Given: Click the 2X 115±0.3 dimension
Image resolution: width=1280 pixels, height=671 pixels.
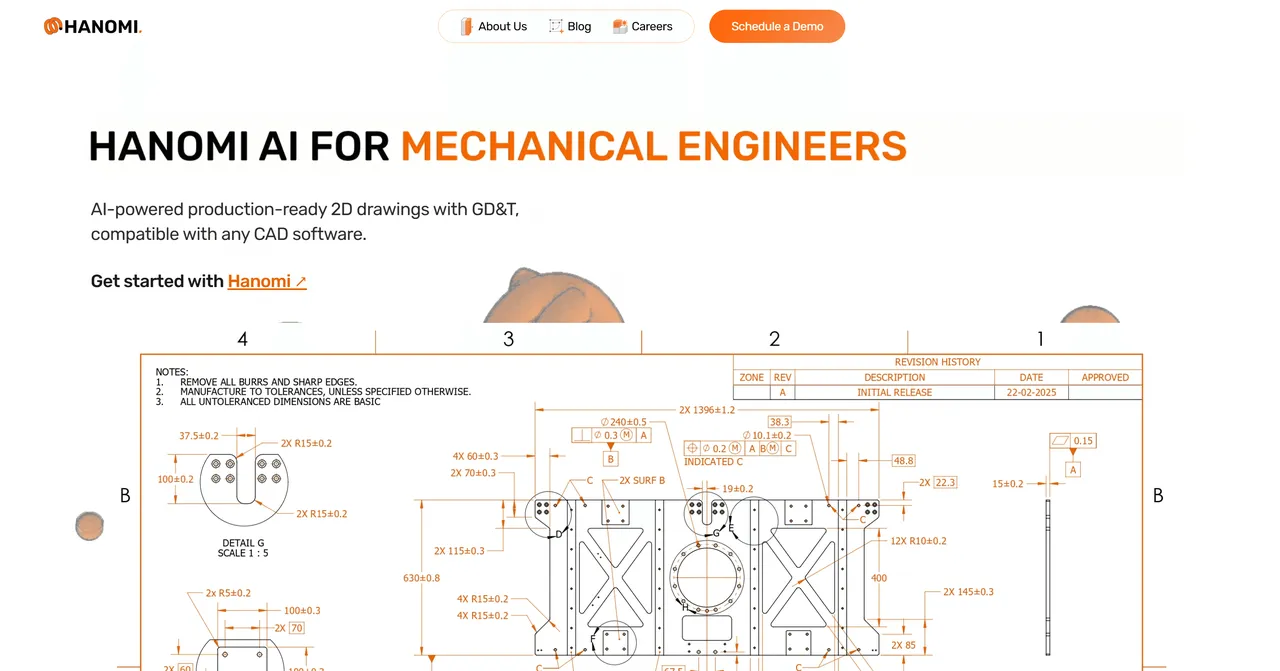Looking at the screenshot, I should [459, 551].
